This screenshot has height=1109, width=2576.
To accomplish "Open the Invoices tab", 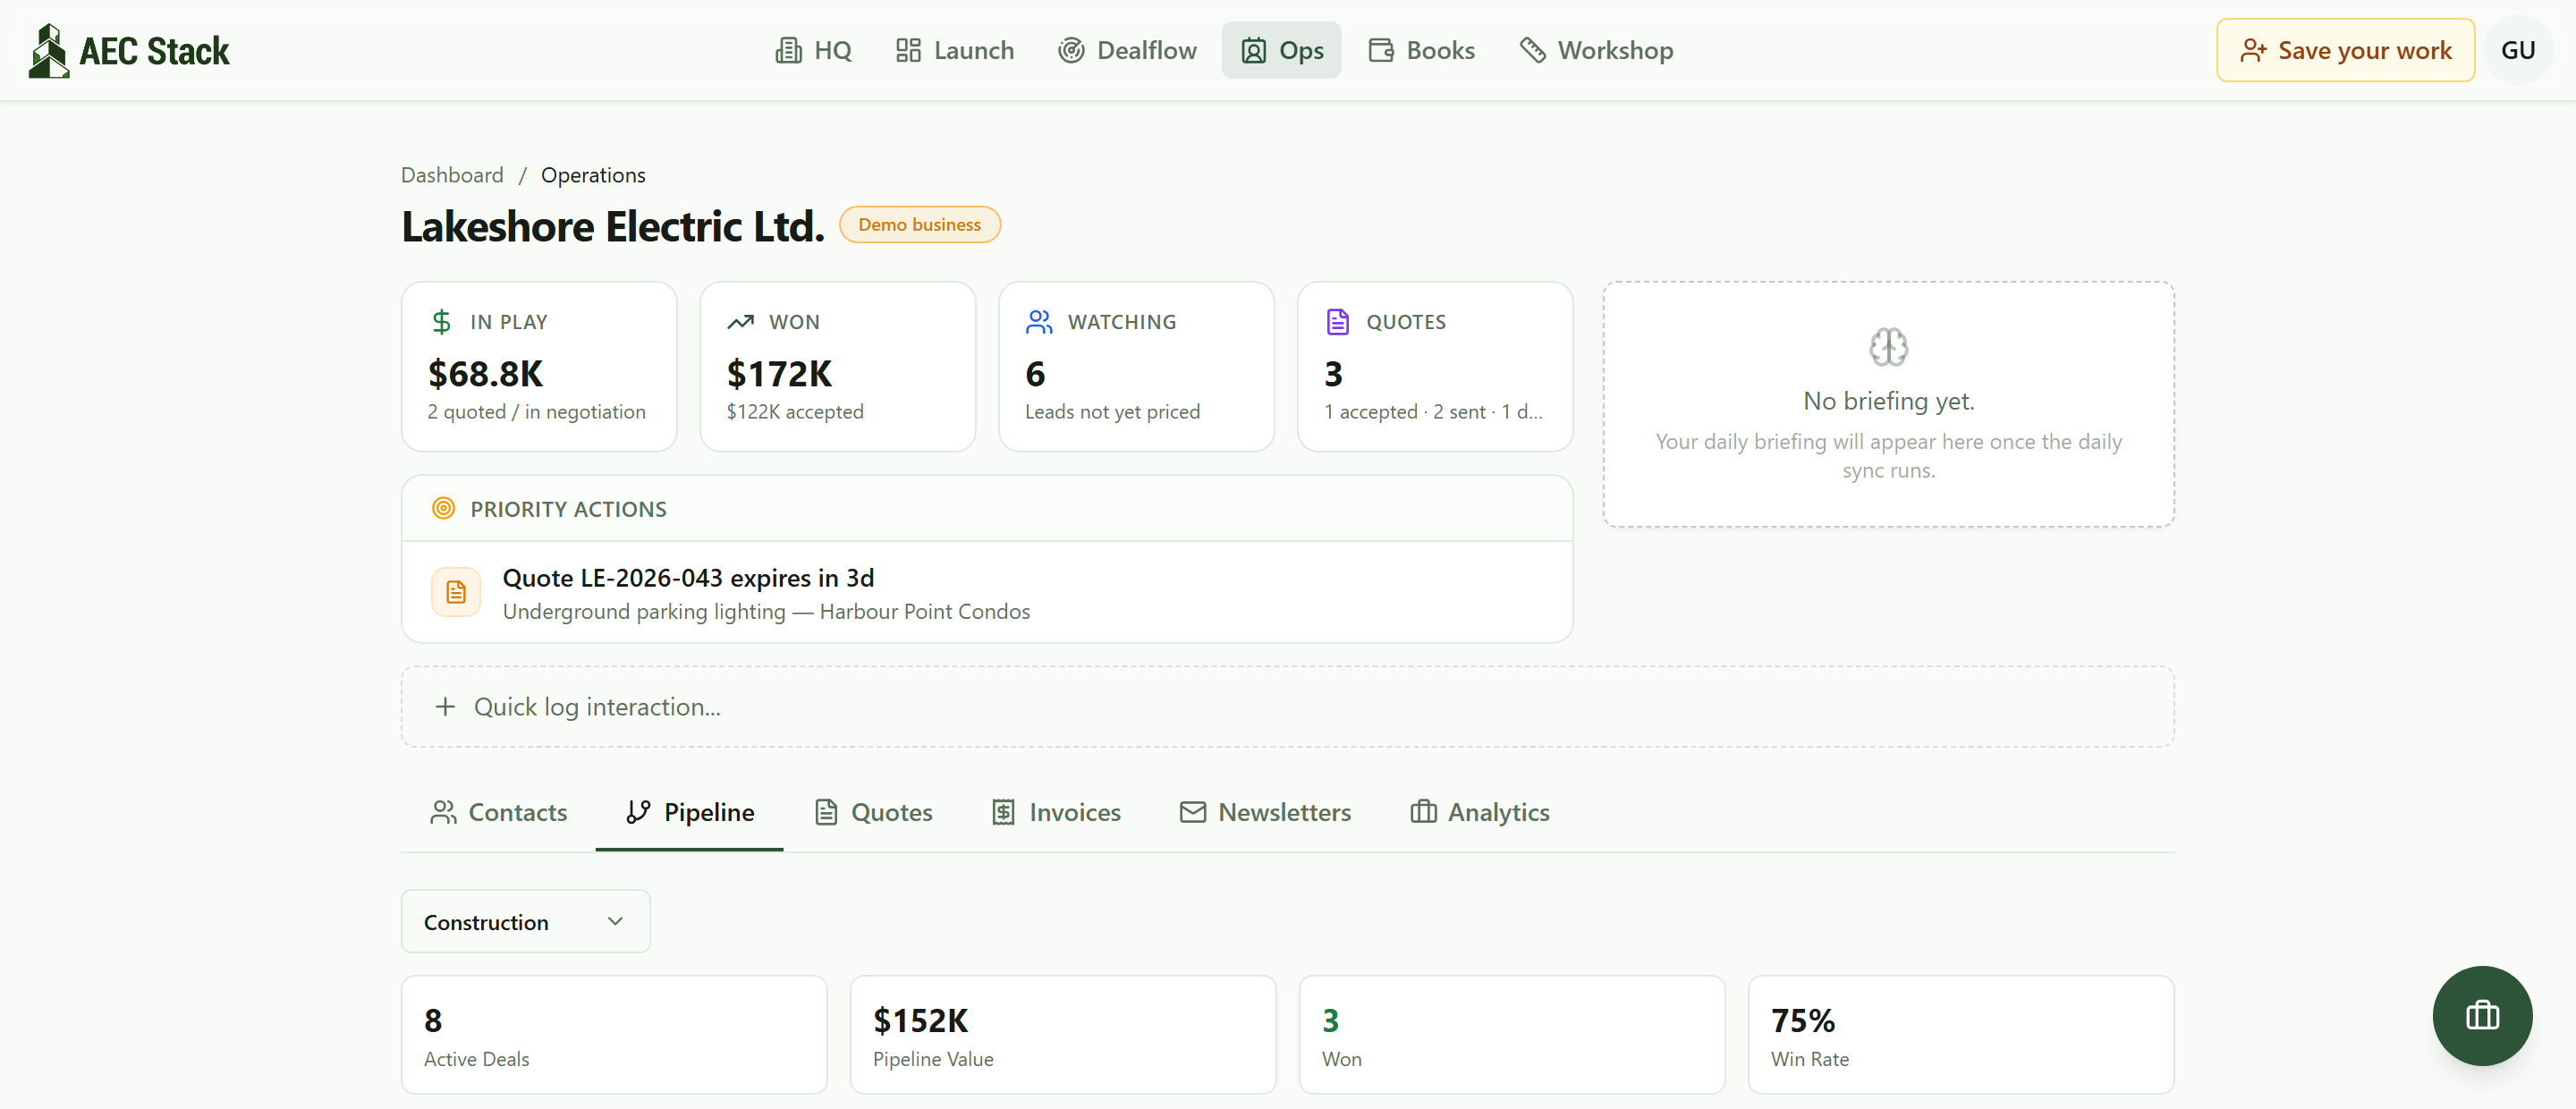I will pyautogui.click(x=1056, y=812).
